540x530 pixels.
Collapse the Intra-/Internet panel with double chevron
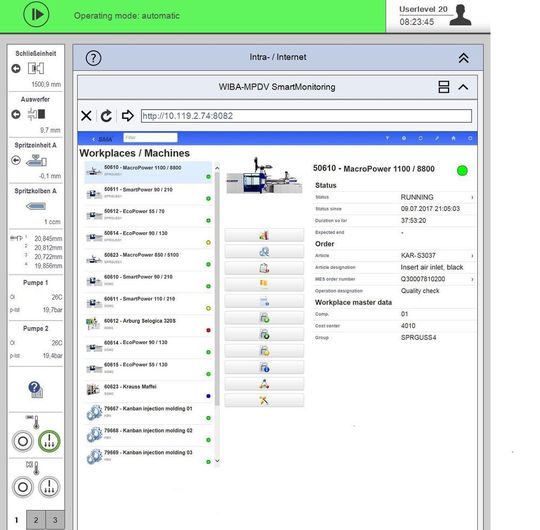(x=464, y=58)
